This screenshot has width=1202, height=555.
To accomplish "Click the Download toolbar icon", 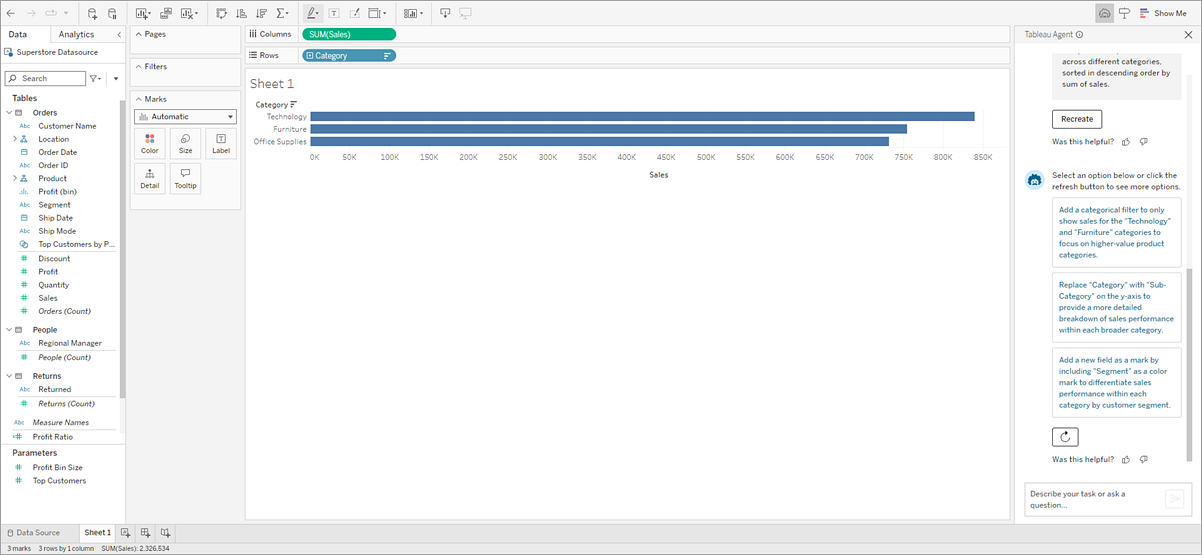I will [446, 13].
